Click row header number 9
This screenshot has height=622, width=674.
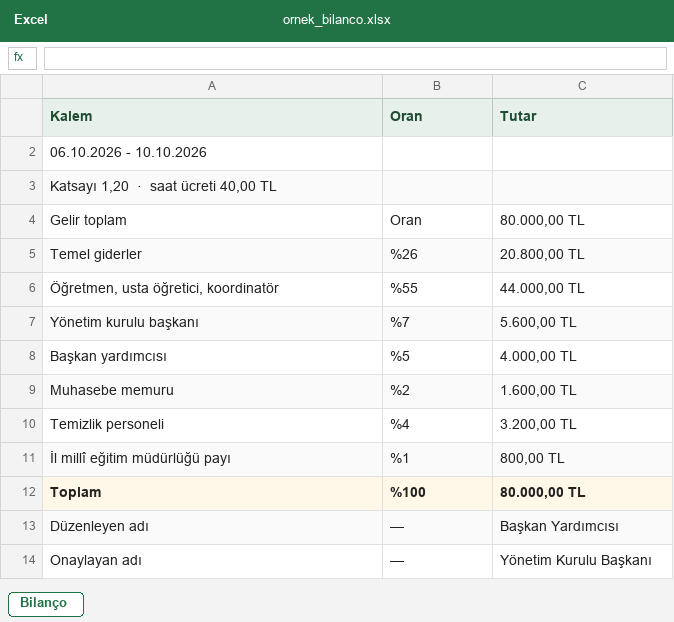click(21, 391)
